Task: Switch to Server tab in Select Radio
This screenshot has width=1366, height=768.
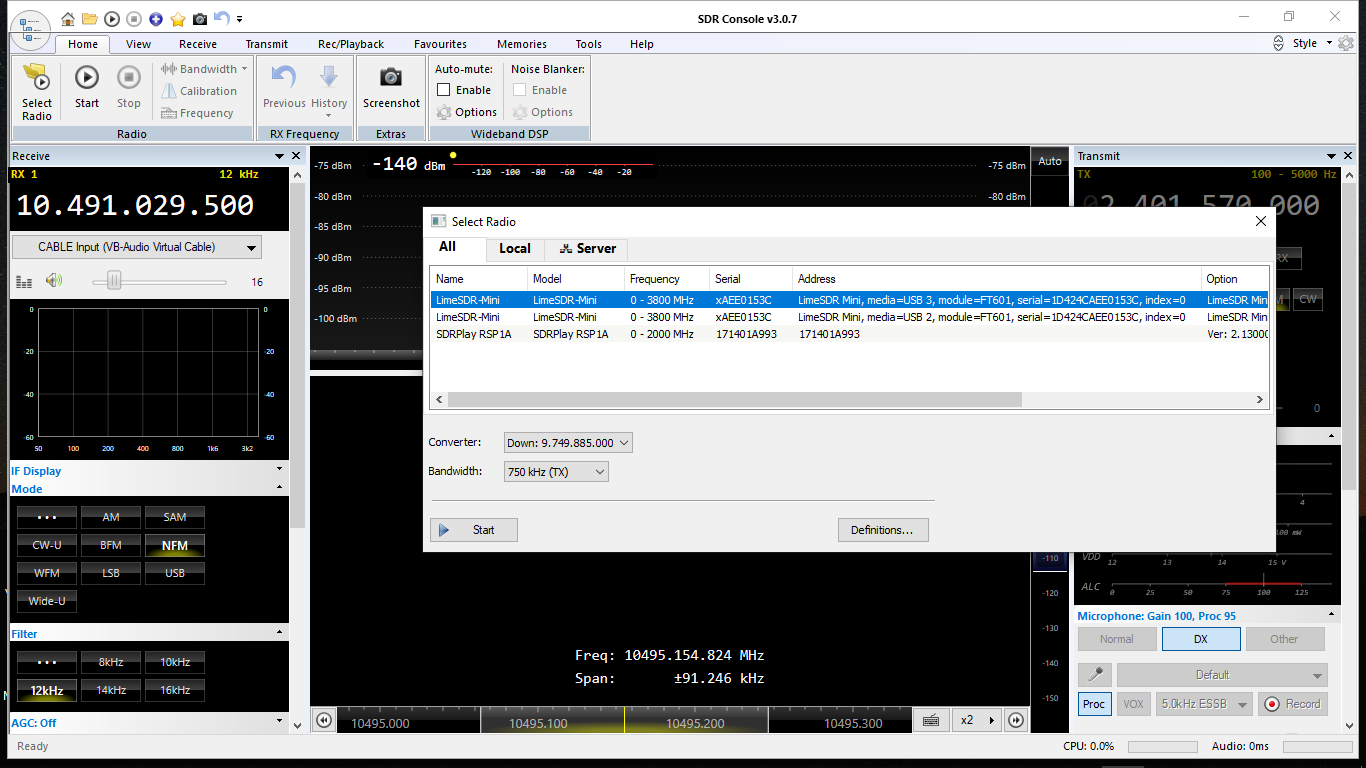Action: [x=588, y=248]
